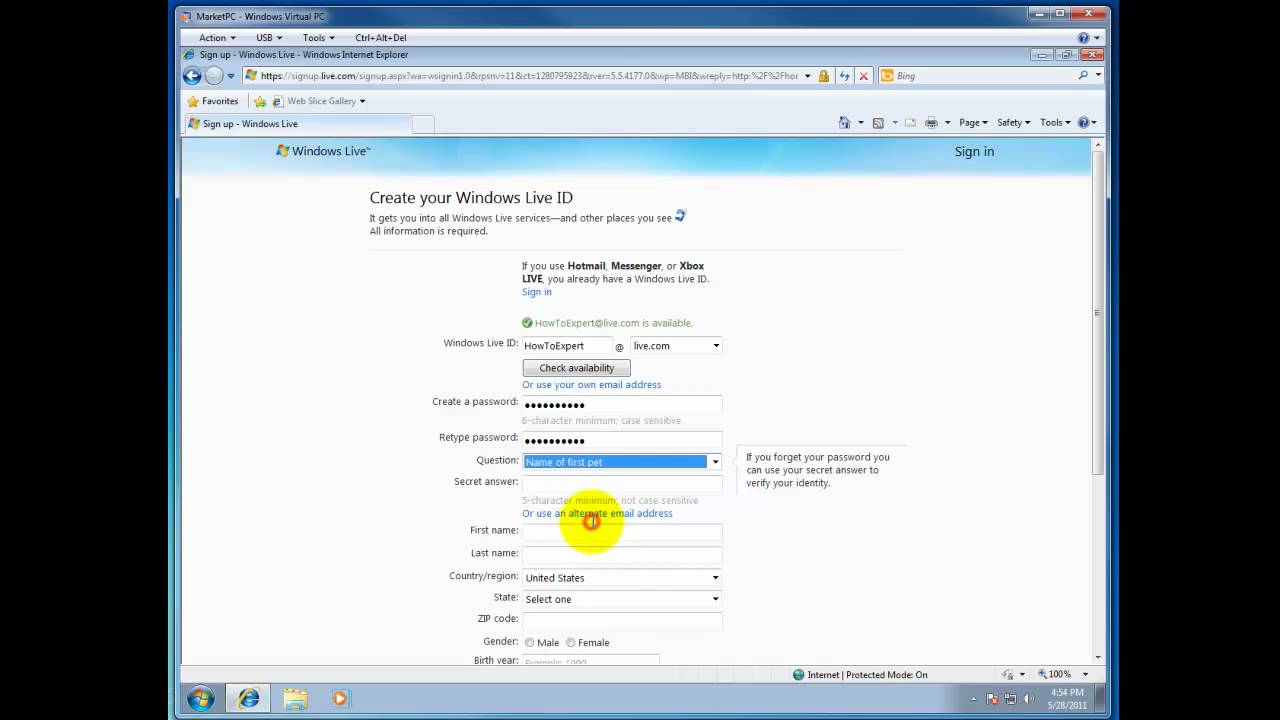Click the Last name field
The image size is (1280, 720).
tap(622, 554)
